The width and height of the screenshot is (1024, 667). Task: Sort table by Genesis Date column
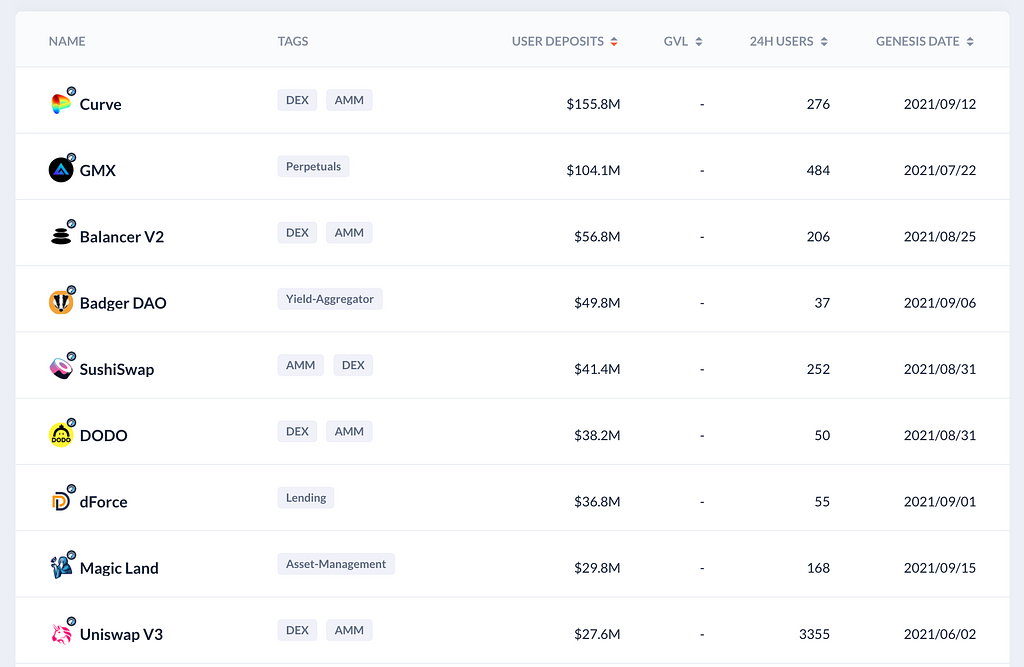(924, 42)
